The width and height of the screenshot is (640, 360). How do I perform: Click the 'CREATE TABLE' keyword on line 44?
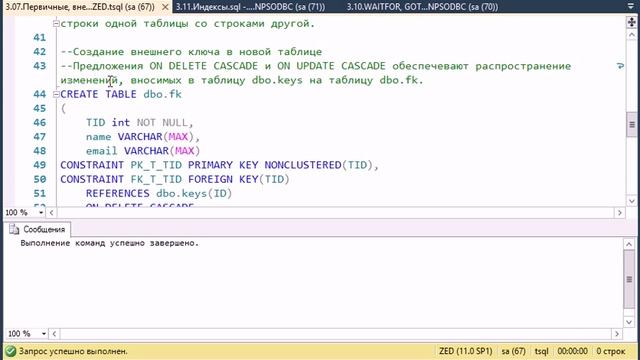(x=98, y=94)
